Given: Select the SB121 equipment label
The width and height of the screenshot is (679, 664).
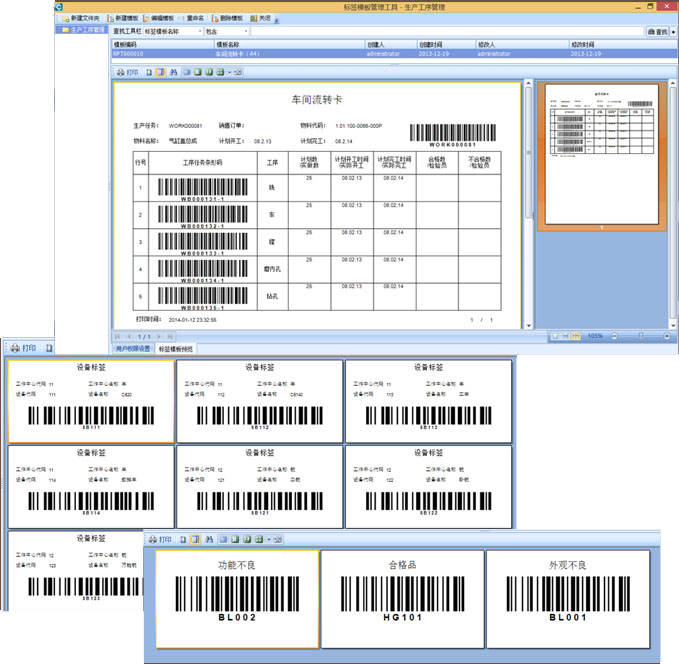Looking at the screenshot, I should [260, 487].
